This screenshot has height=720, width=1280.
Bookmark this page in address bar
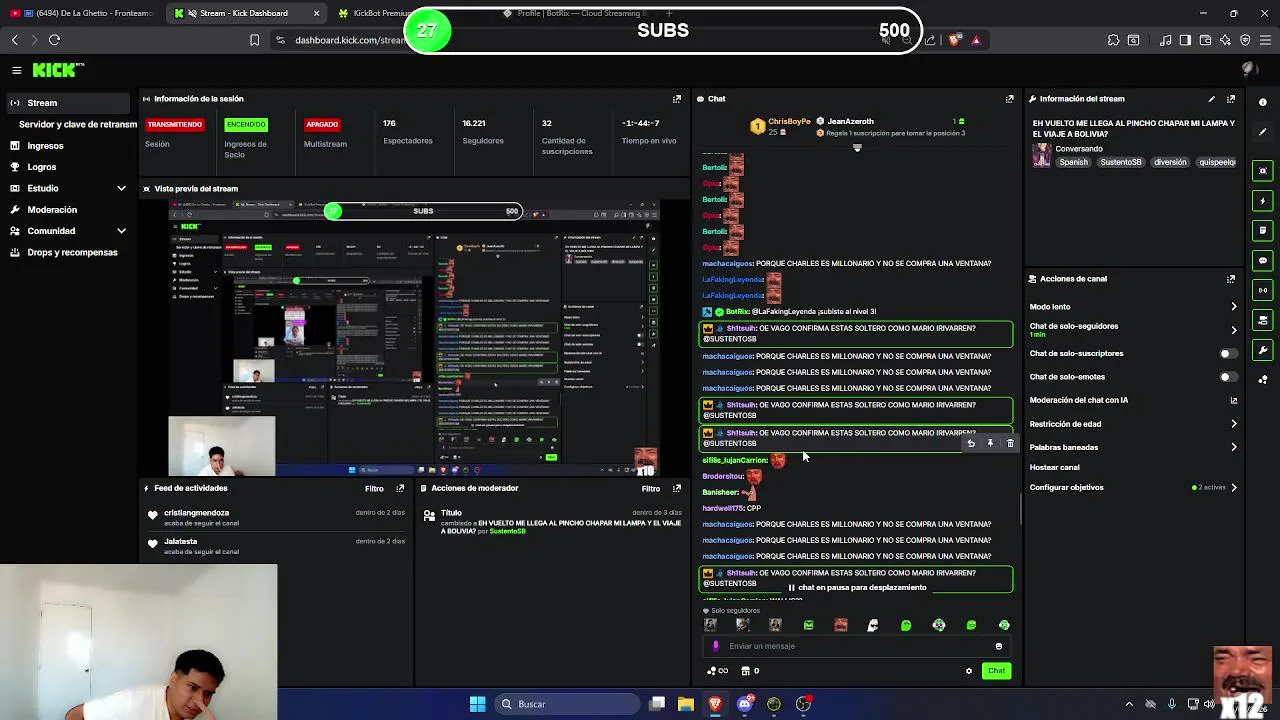(254, 40)
